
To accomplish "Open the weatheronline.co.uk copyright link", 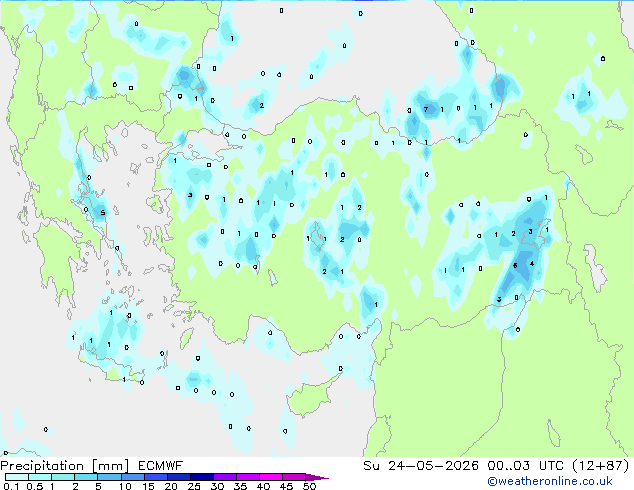I will [550, 481].
